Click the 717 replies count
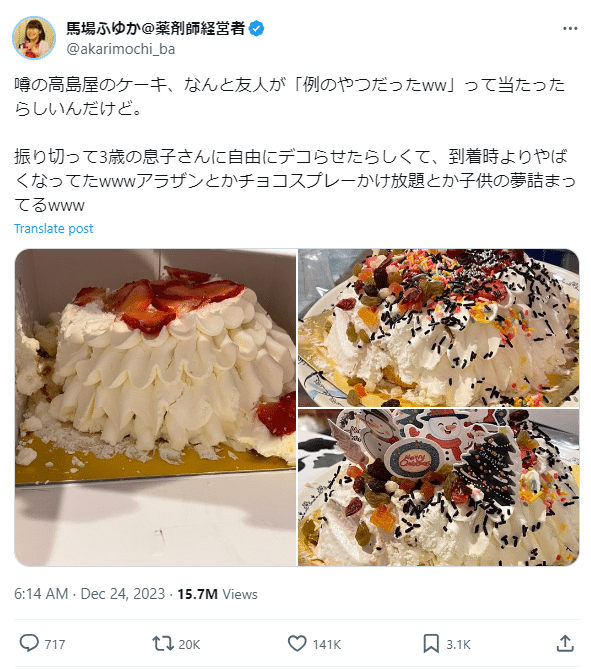The image size is (591, 669). tap(55, 644)
